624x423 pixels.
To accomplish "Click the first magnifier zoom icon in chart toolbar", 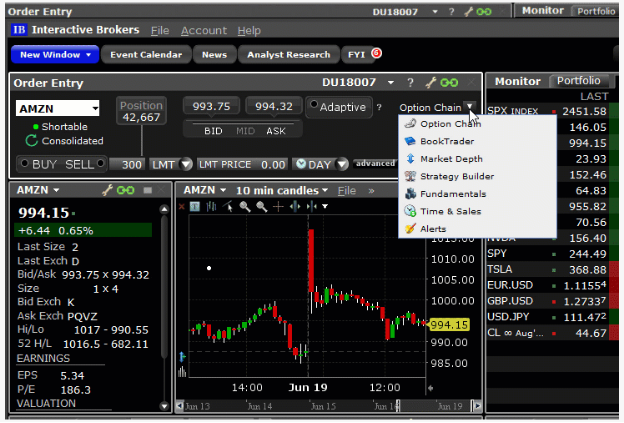I will tap(245, 206).
